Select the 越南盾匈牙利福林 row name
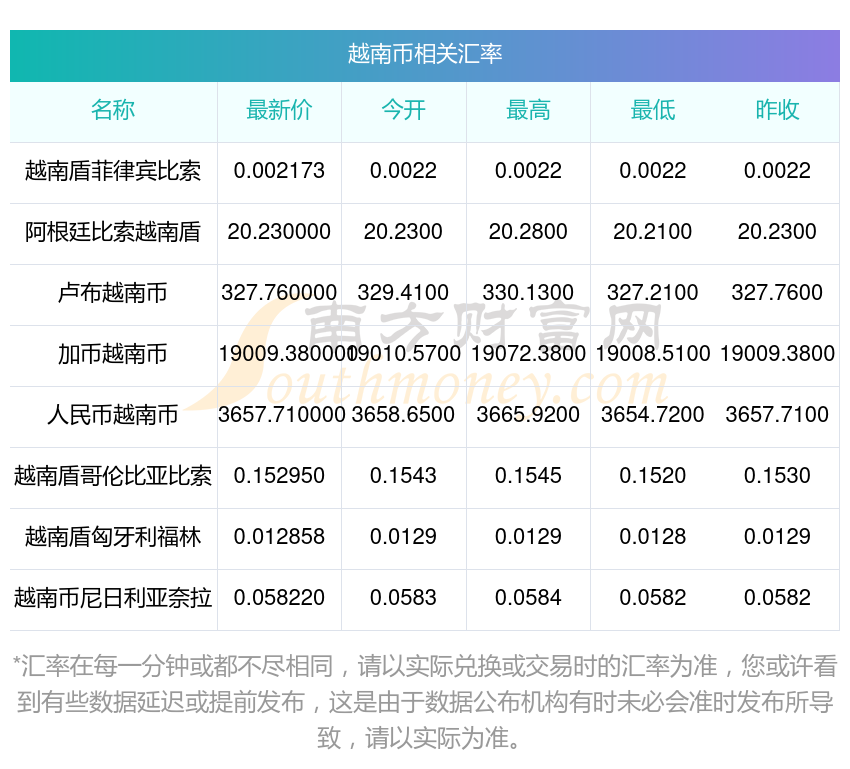Screen dimensions: 850x769 click(113, 537)
